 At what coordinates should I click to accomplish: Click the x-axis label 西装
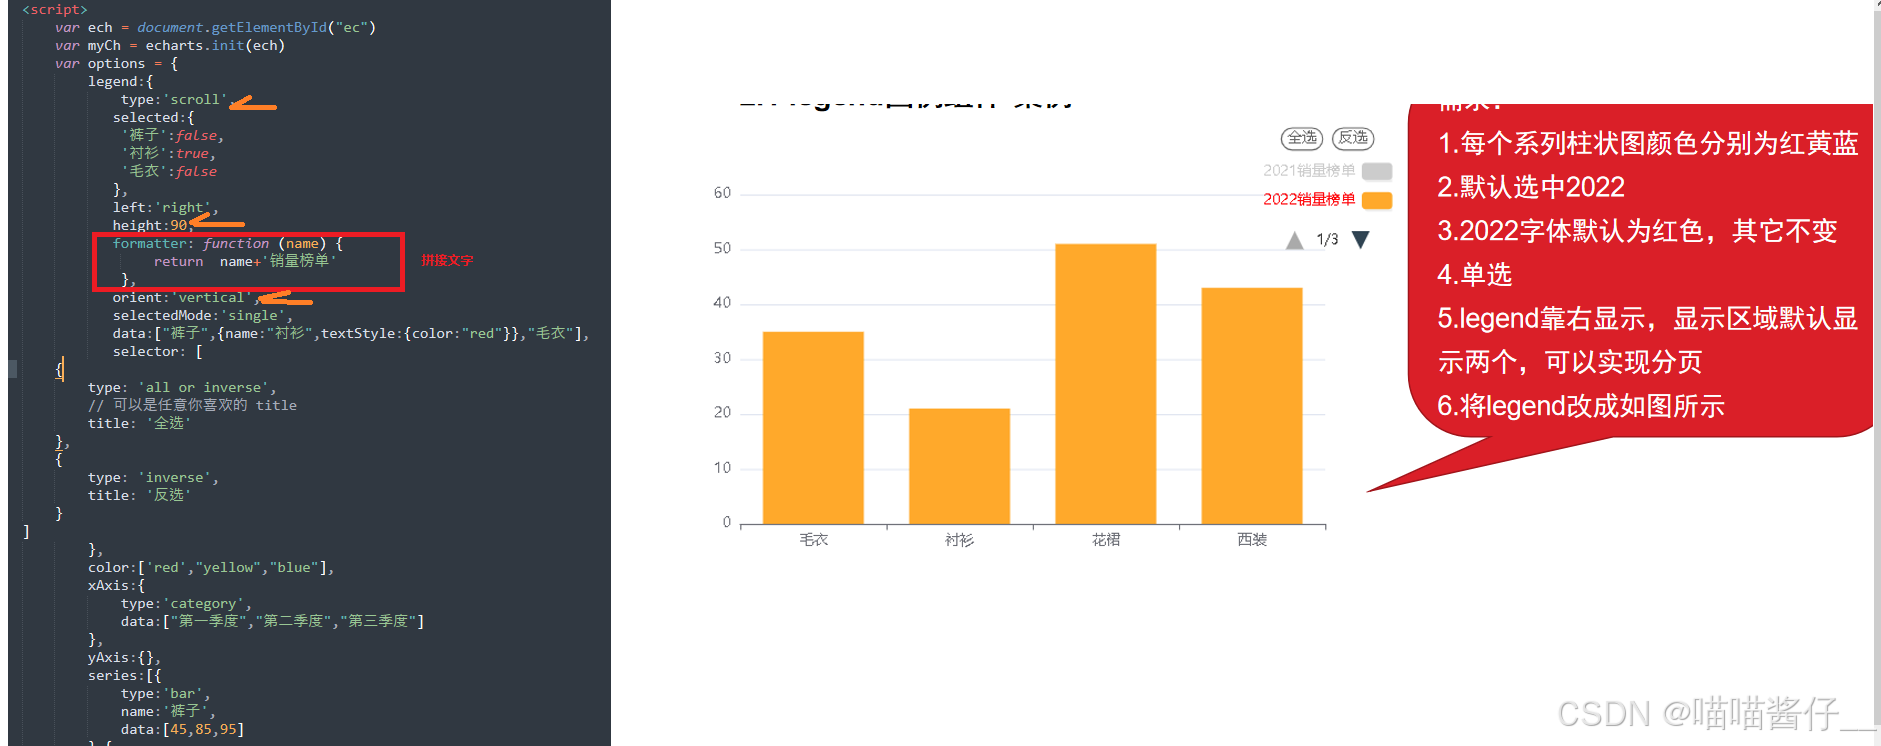pyautogui.click(x=1251, y=540)
